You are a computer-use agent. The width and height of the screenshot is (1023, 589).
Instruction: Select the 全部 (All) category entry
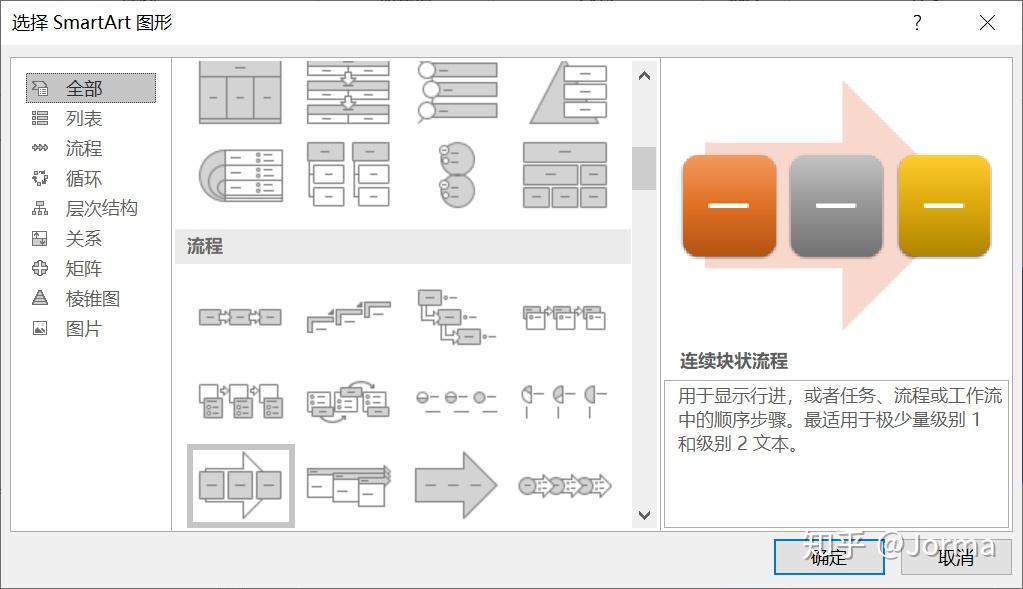(85, 88)
